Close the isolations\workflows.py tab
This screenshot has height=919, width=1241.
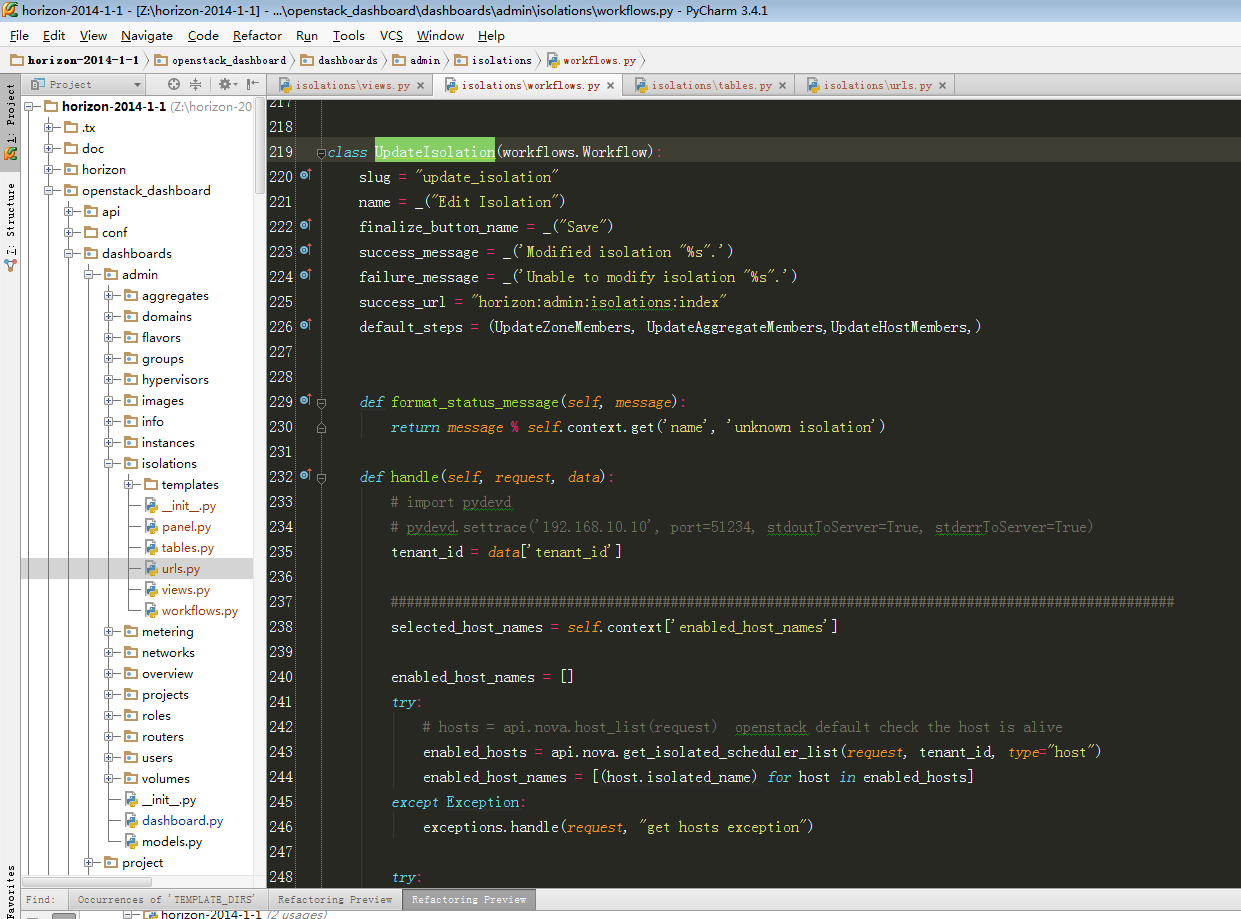coord(611,86)
